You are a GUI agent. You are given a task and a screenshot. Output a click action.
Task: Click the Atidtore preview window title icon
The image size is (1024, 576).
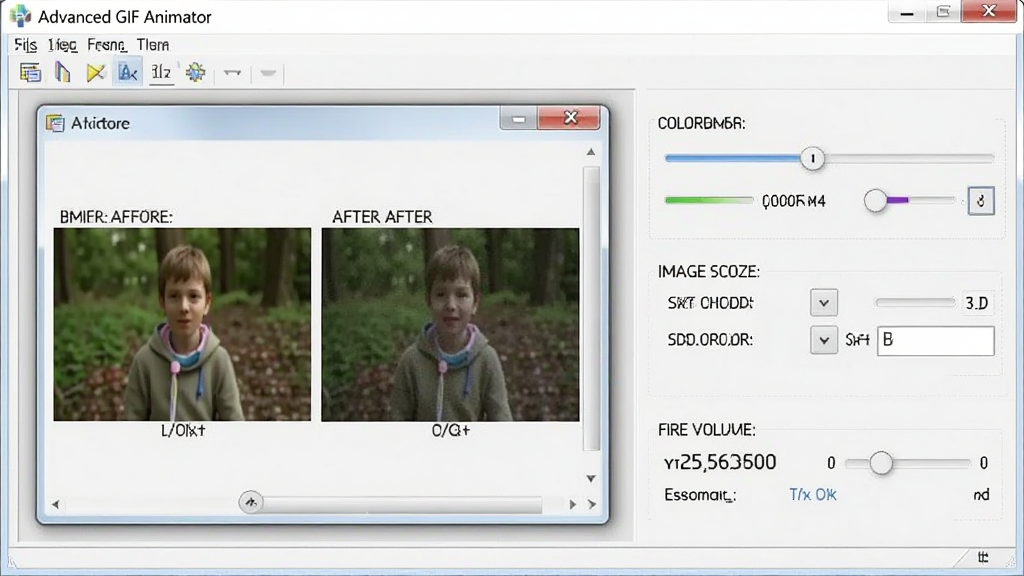coord(56,123)
